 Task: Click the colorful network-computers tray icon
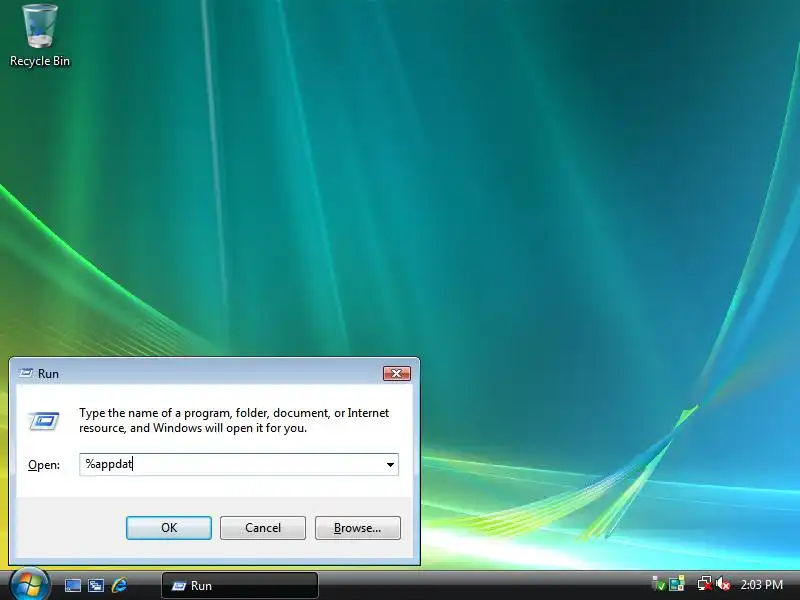[x=677, y=584]
